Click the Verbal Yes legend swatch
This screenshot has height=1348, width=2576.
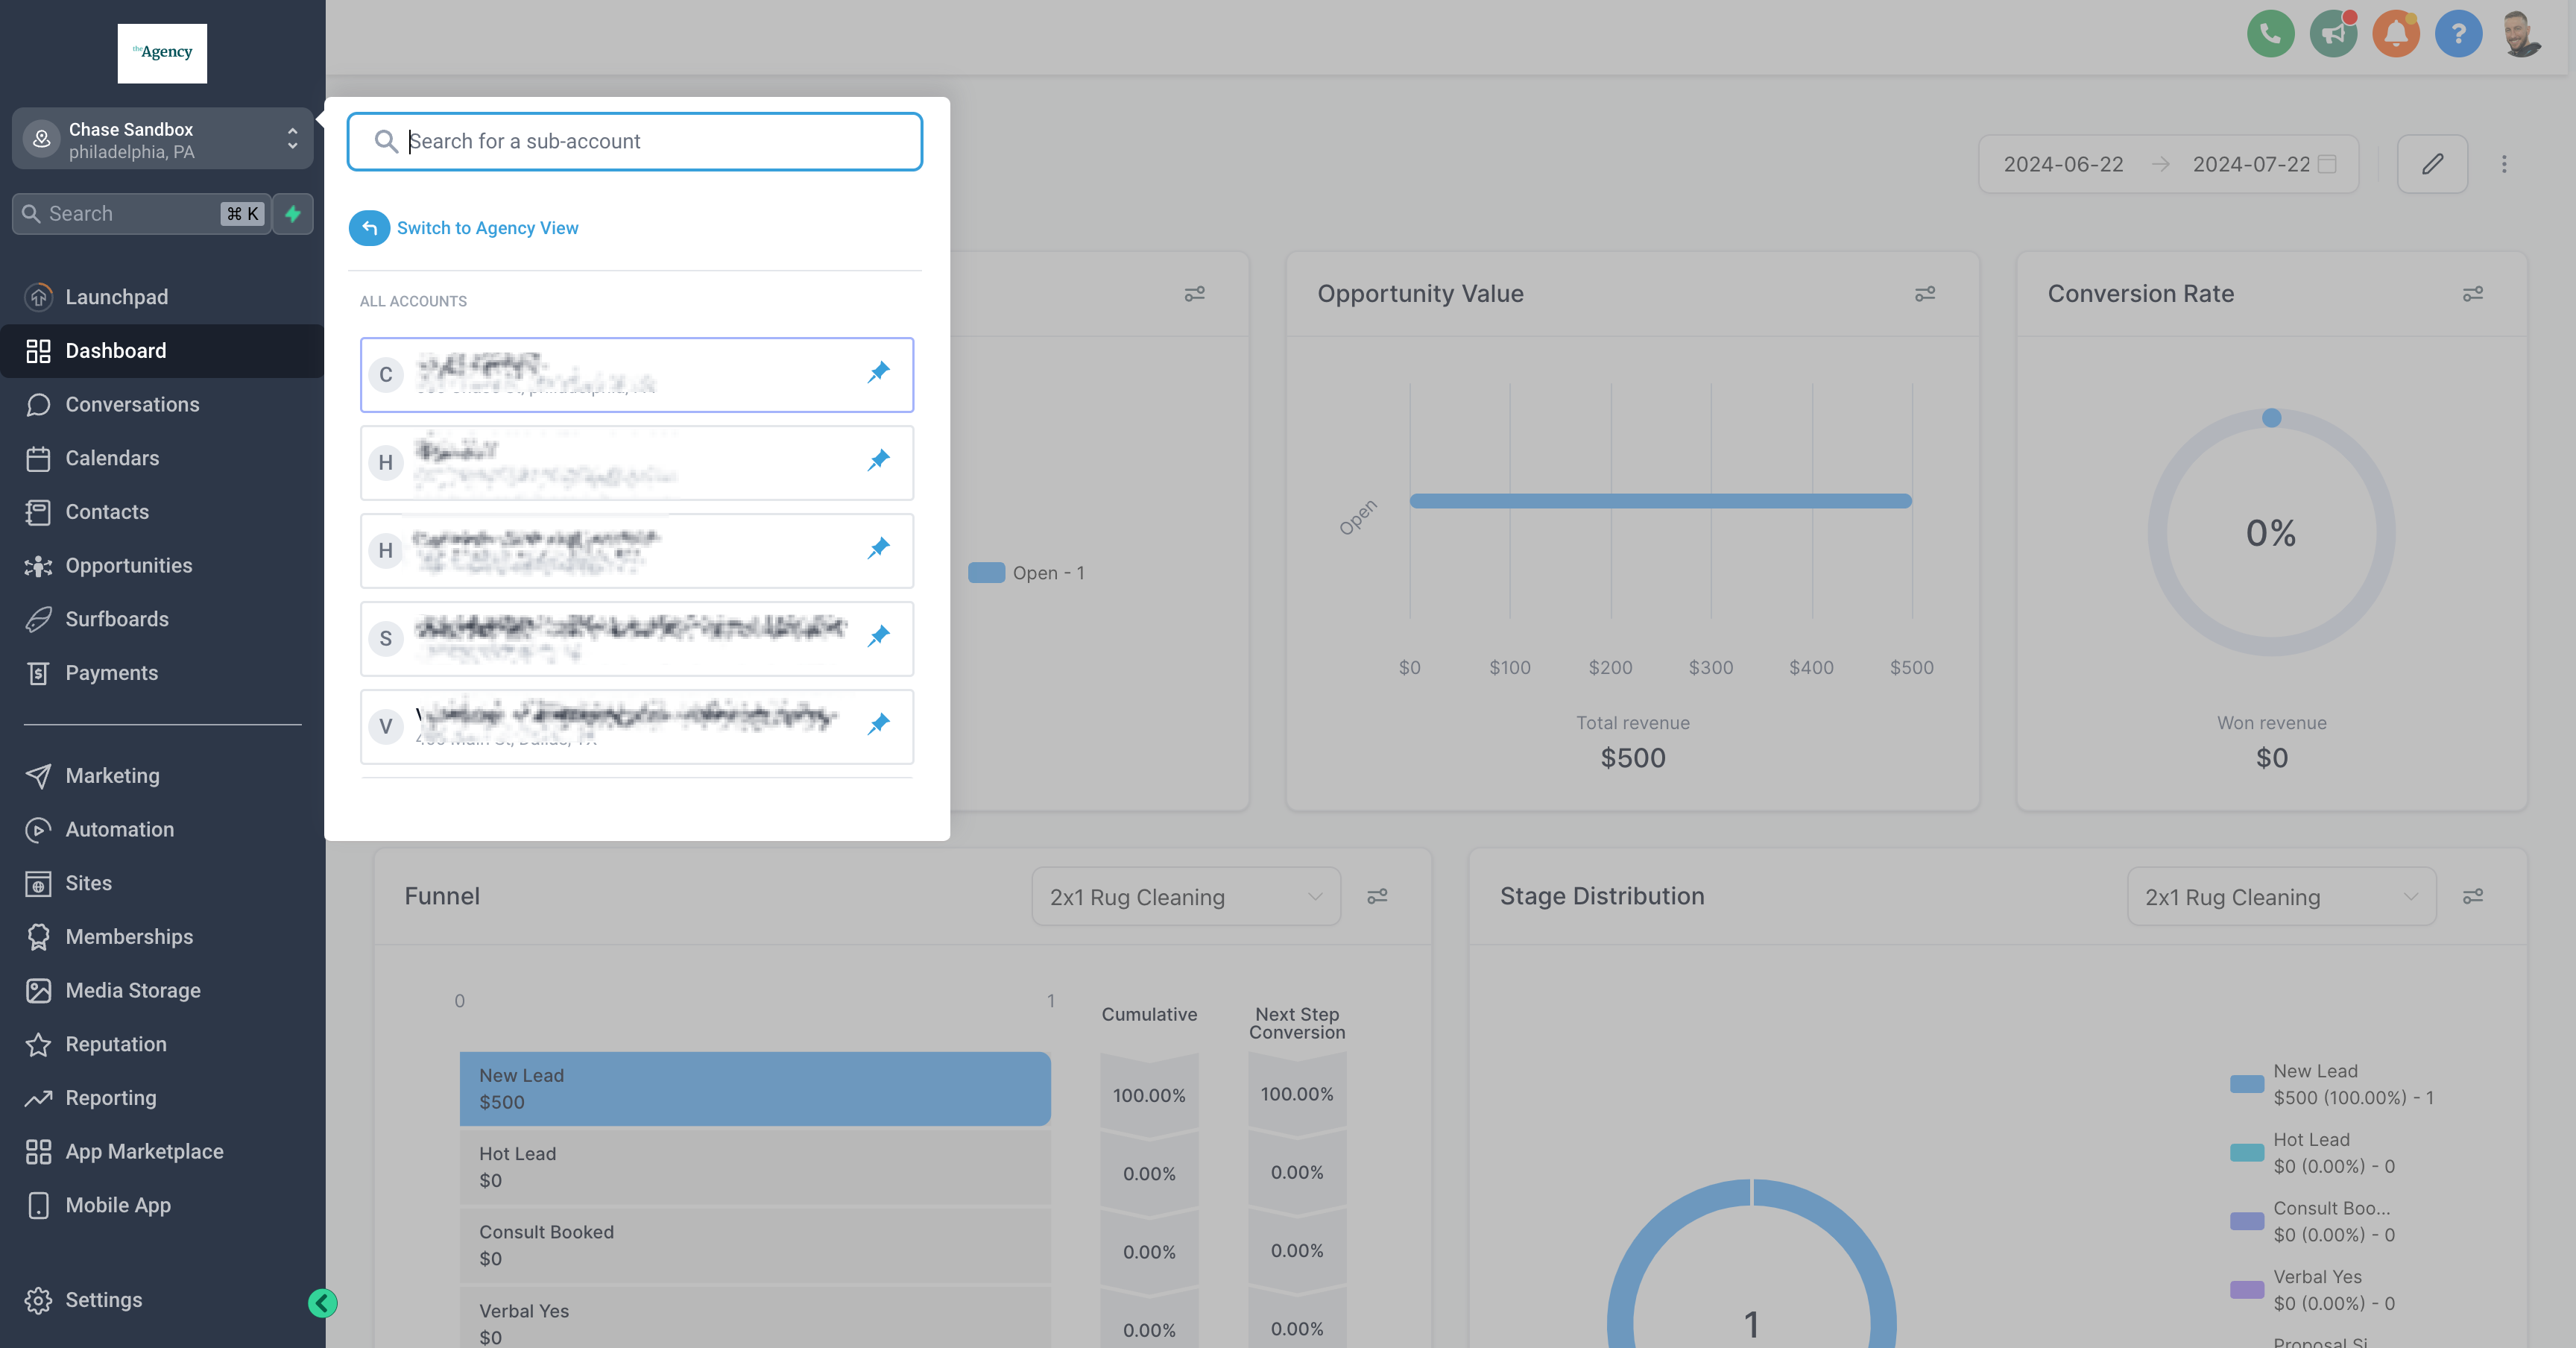pyautogui.click(x=2246, y=1290)
